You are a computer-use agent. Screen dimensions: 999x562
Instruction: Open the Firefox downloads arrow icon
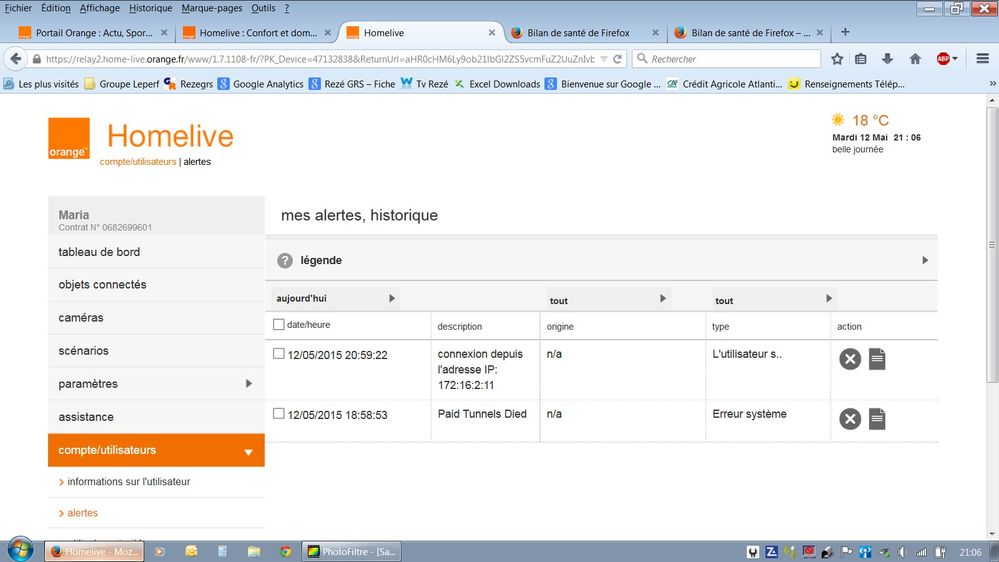pyautogui.click(x=887, y=59)
